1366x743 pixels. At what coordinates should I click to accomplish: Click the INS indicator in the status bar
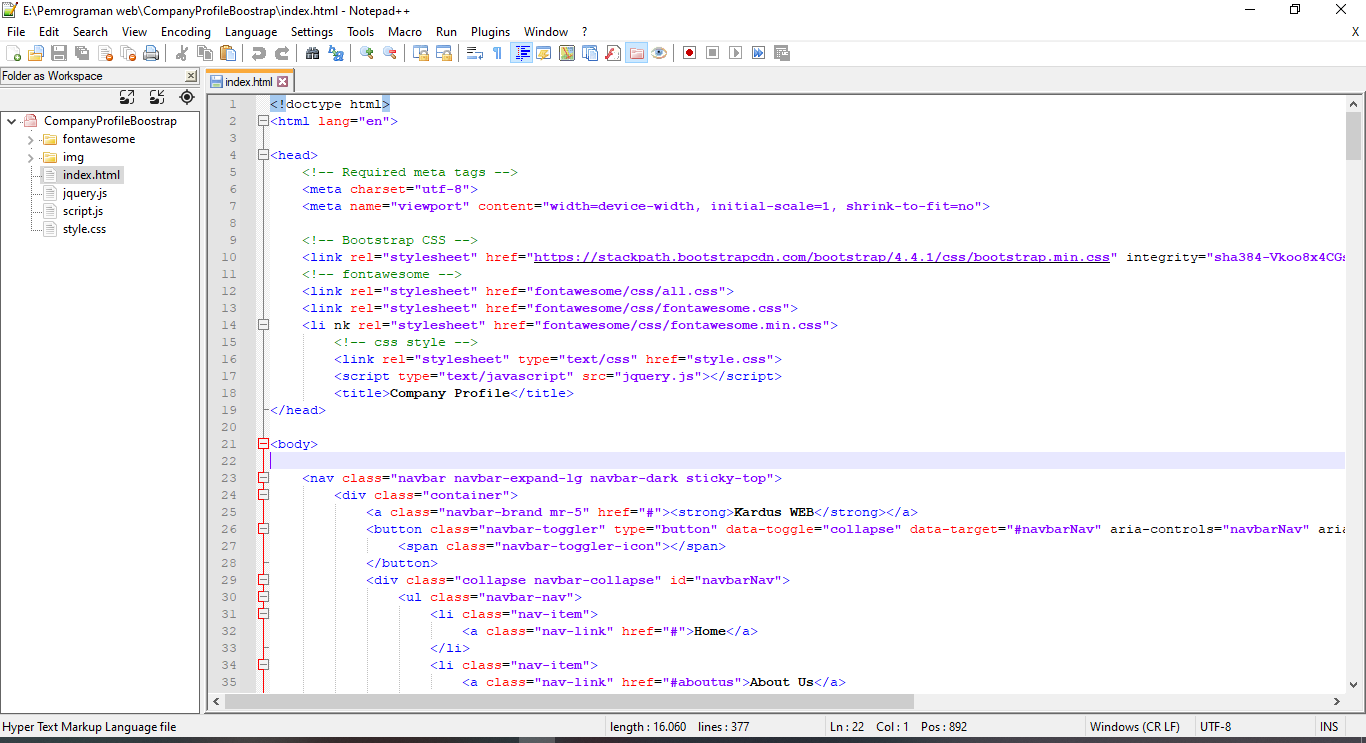coord(1329,726)
